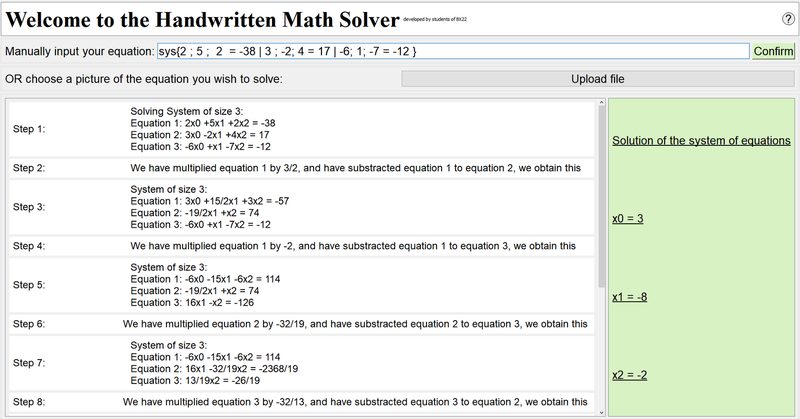This screenshot has width=800, height=419.
Task: Click Step 4 text about multiplying by -2
Action: pyautogui.click(x=353, y=246)
